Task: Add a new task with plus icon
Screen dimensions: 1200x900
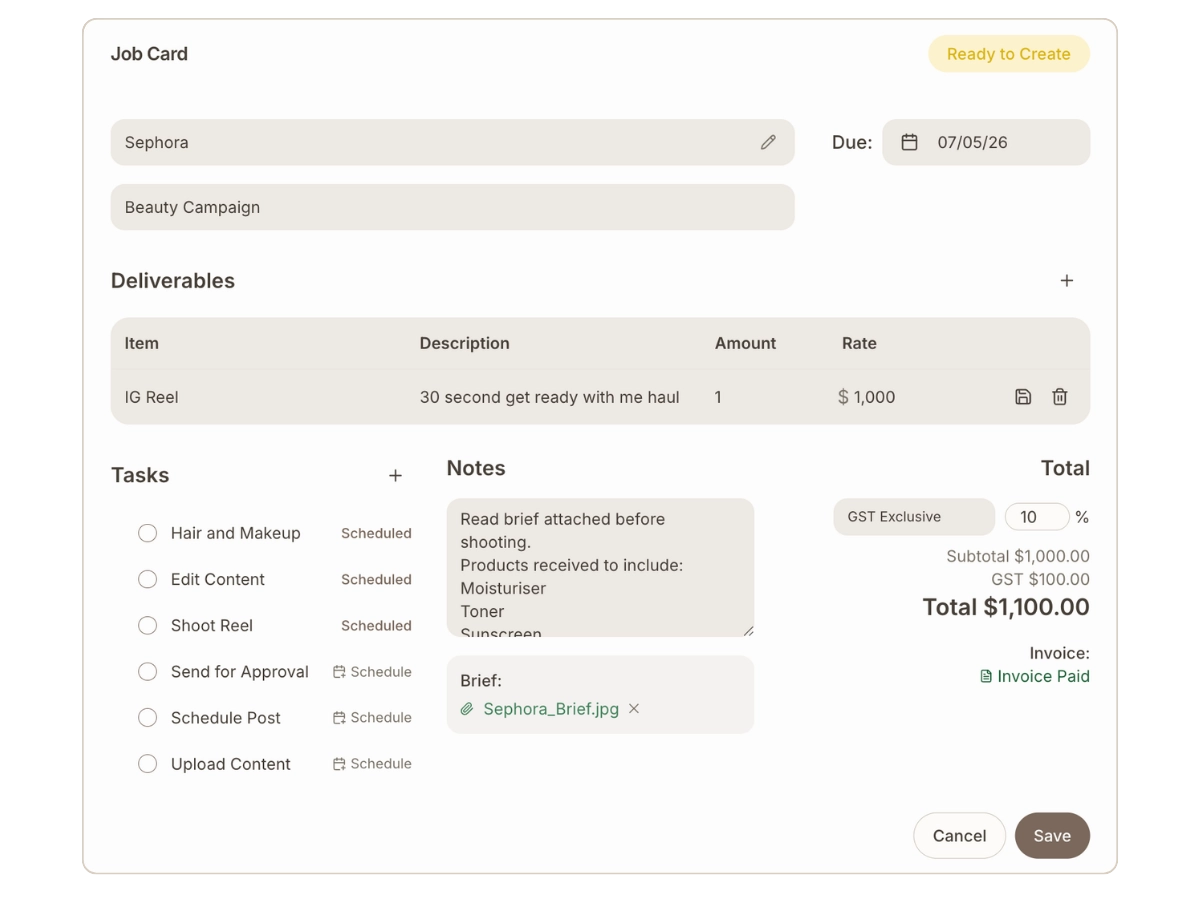Action: click(x=395, y=476)
